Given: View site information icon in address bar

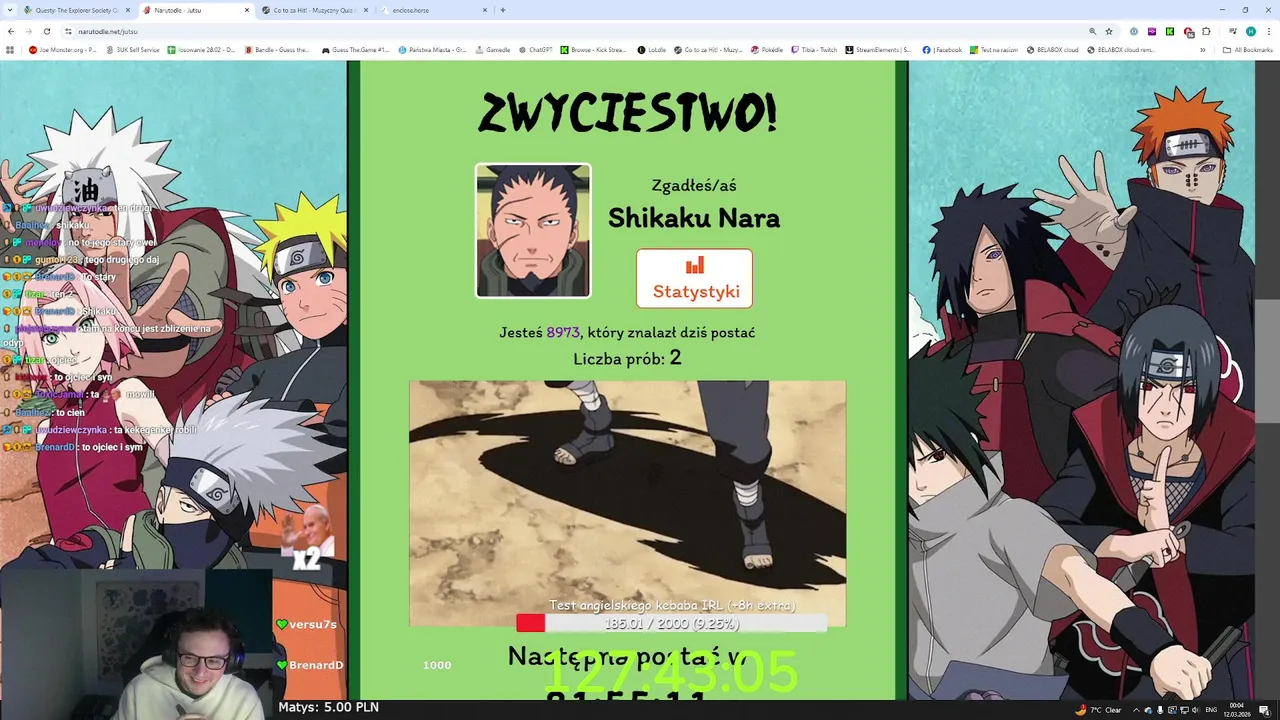Looking at the screenshot, I should (68, 31).
